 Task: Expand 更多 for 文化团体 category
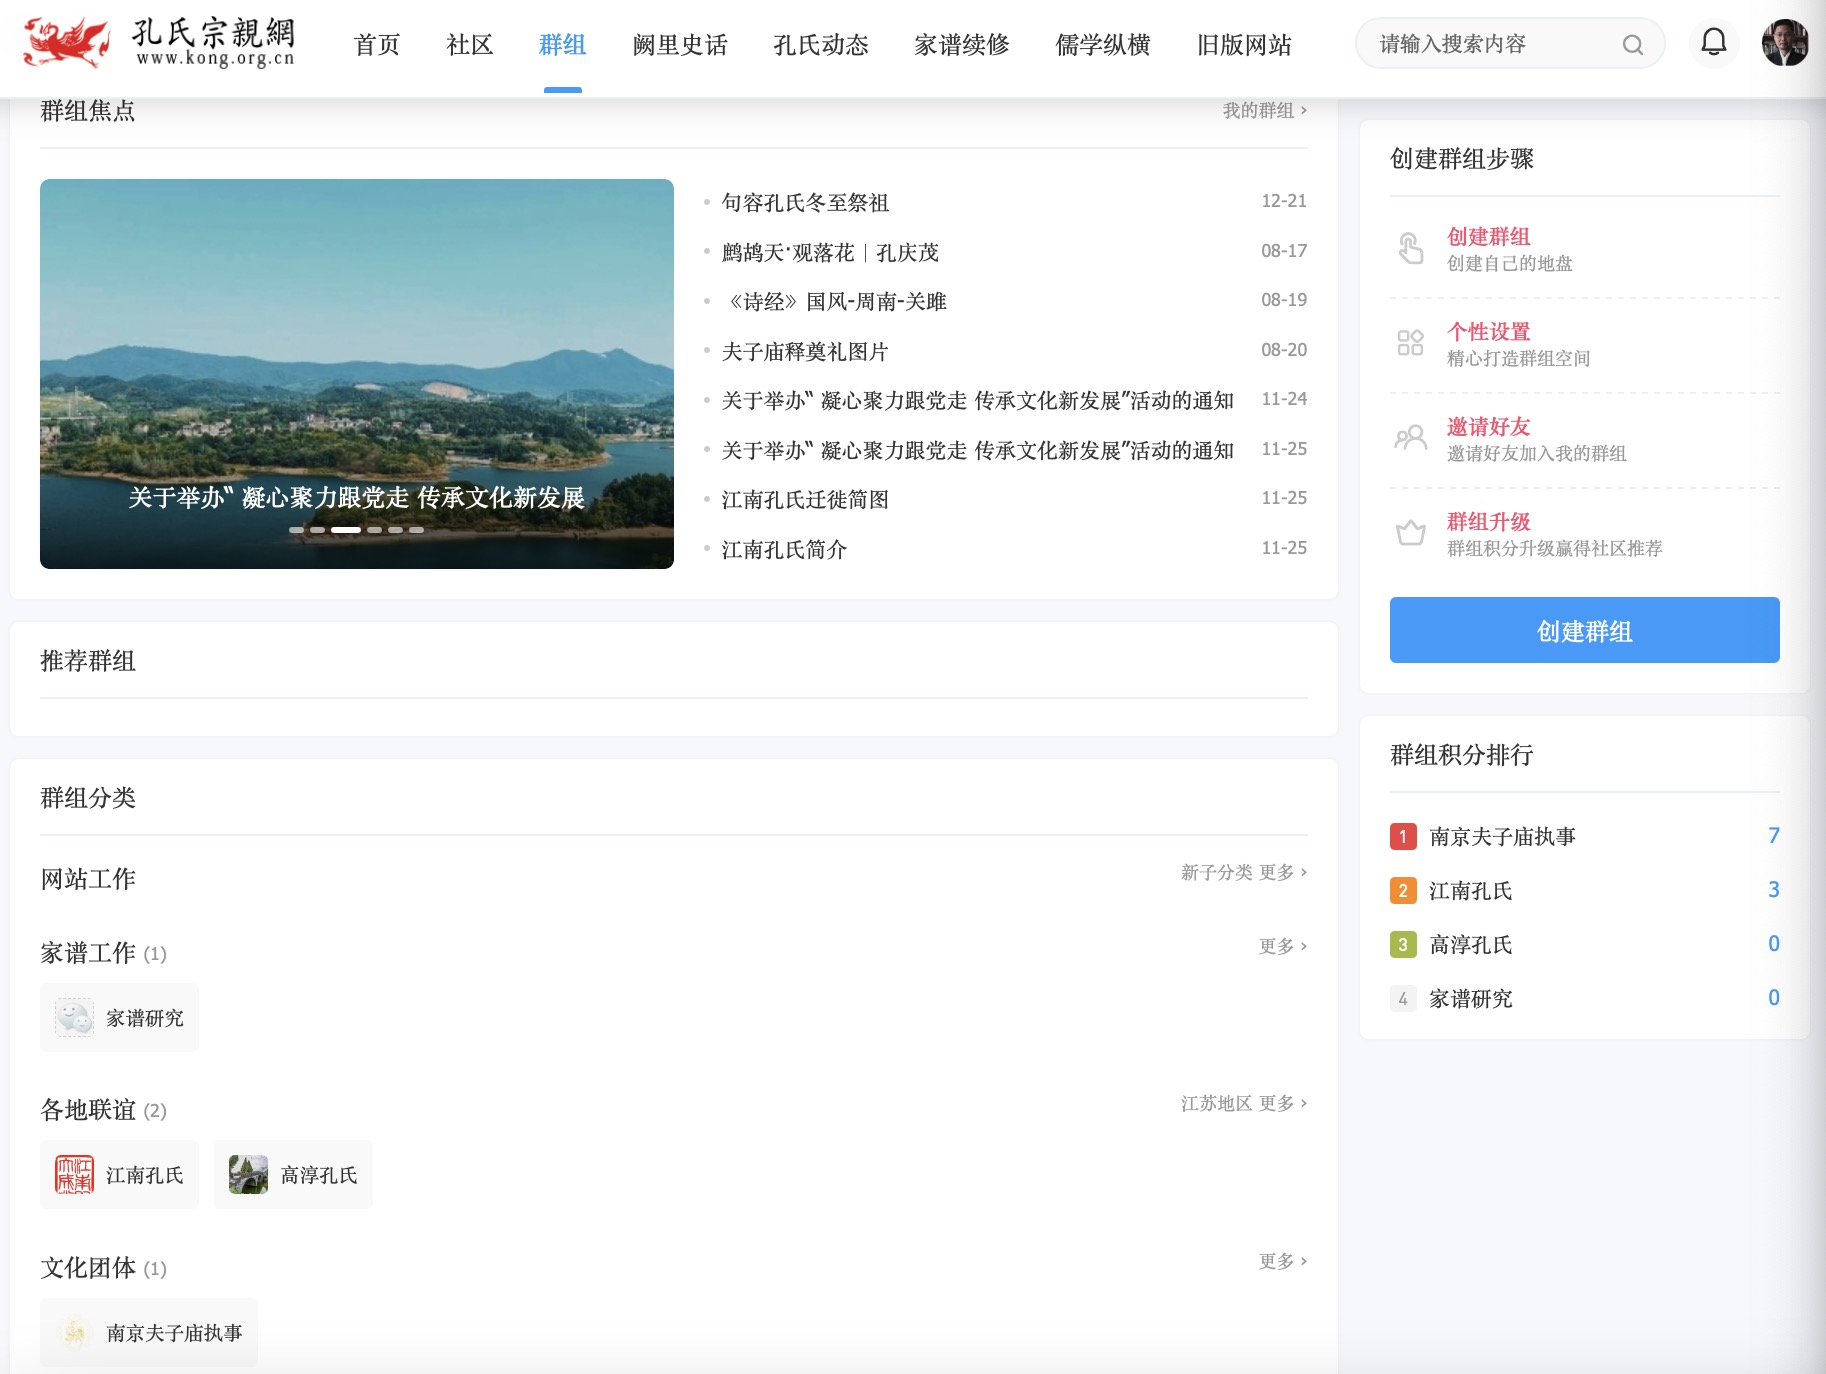coord(1283,1261)
